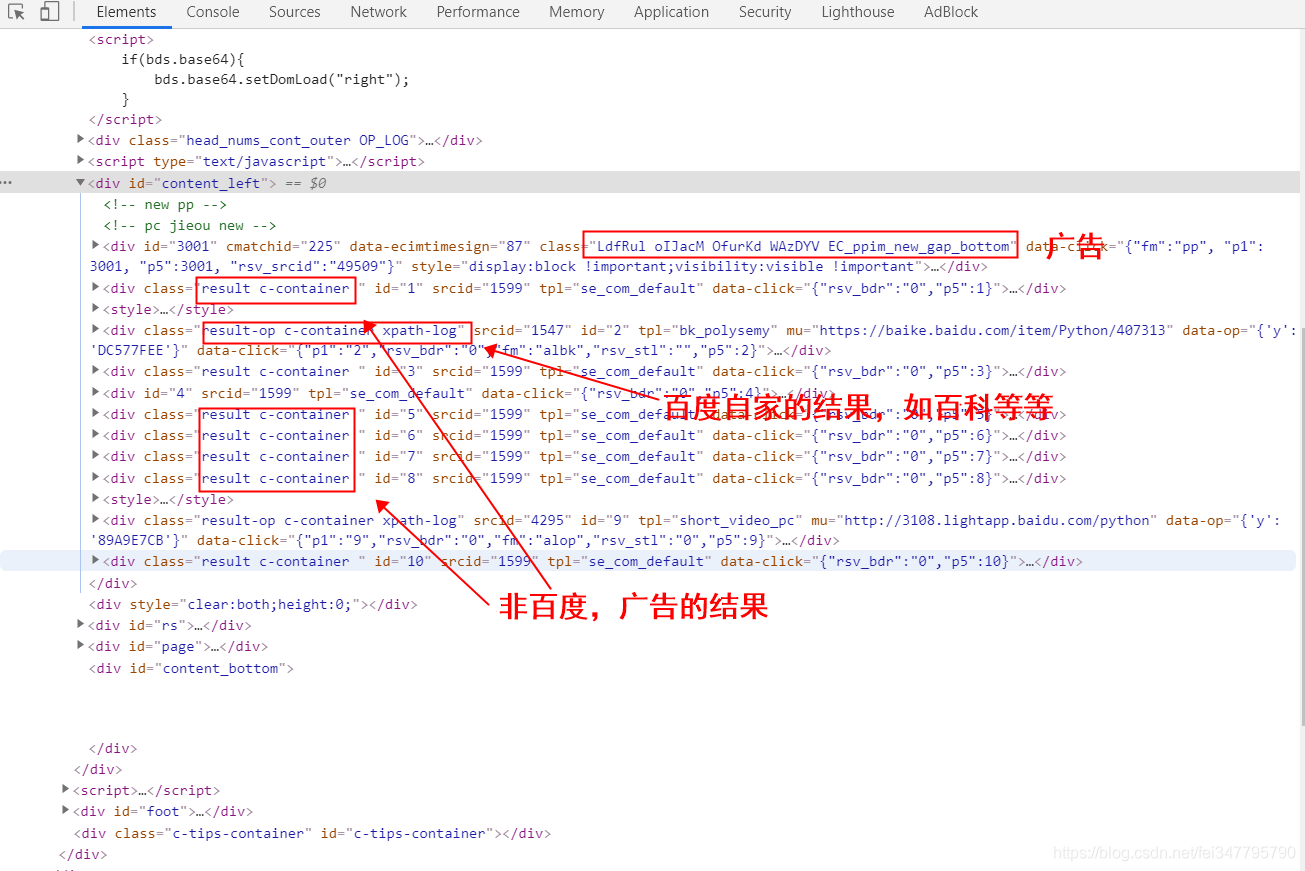This screenshot has width=1305, height=871.
Task: Select the content_left div line
Action: (650, 183)
